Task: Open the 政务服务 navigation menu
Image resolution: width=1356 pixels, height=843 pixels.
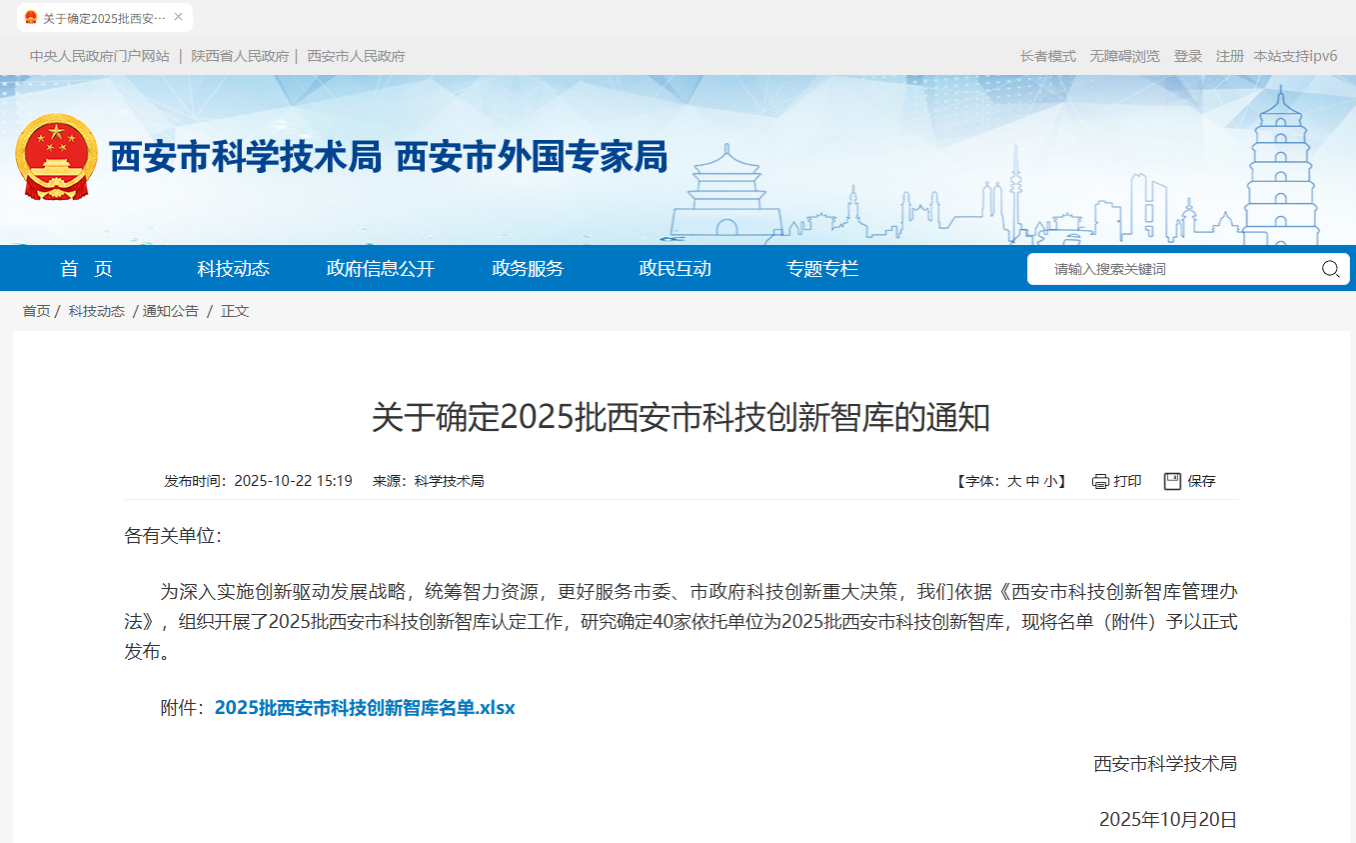Action: (x=528, y=268)
